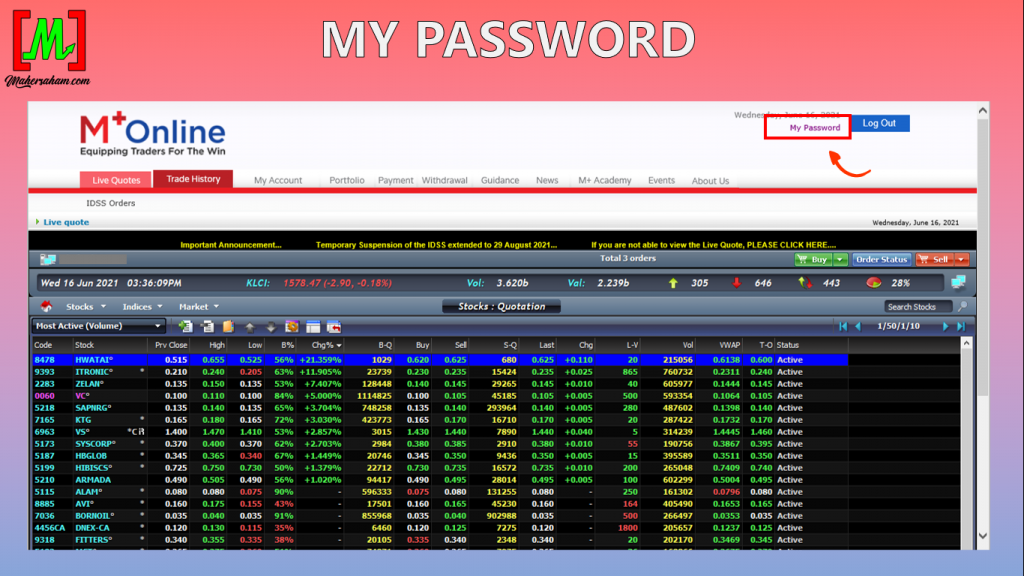This screenshot has height=576, width=1024.
Task: Open the My Password link
Action: pyautogui.click(x=814, y=128)
